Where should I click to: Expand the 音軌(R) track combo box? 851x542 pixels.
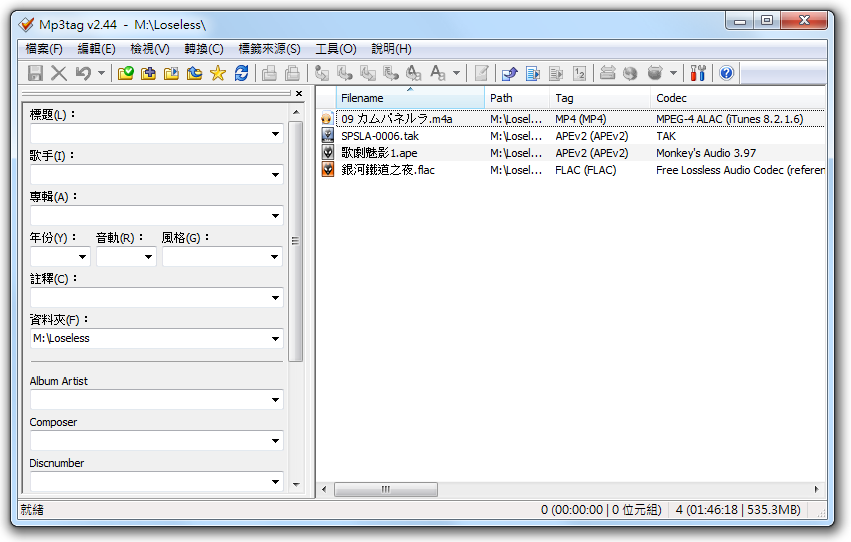[x=148, y=257]
